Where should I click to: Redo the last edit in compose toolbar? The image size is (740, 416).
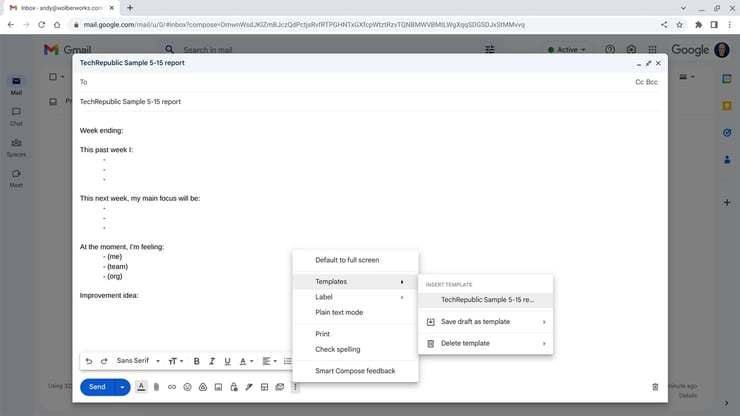pos(104,361)
